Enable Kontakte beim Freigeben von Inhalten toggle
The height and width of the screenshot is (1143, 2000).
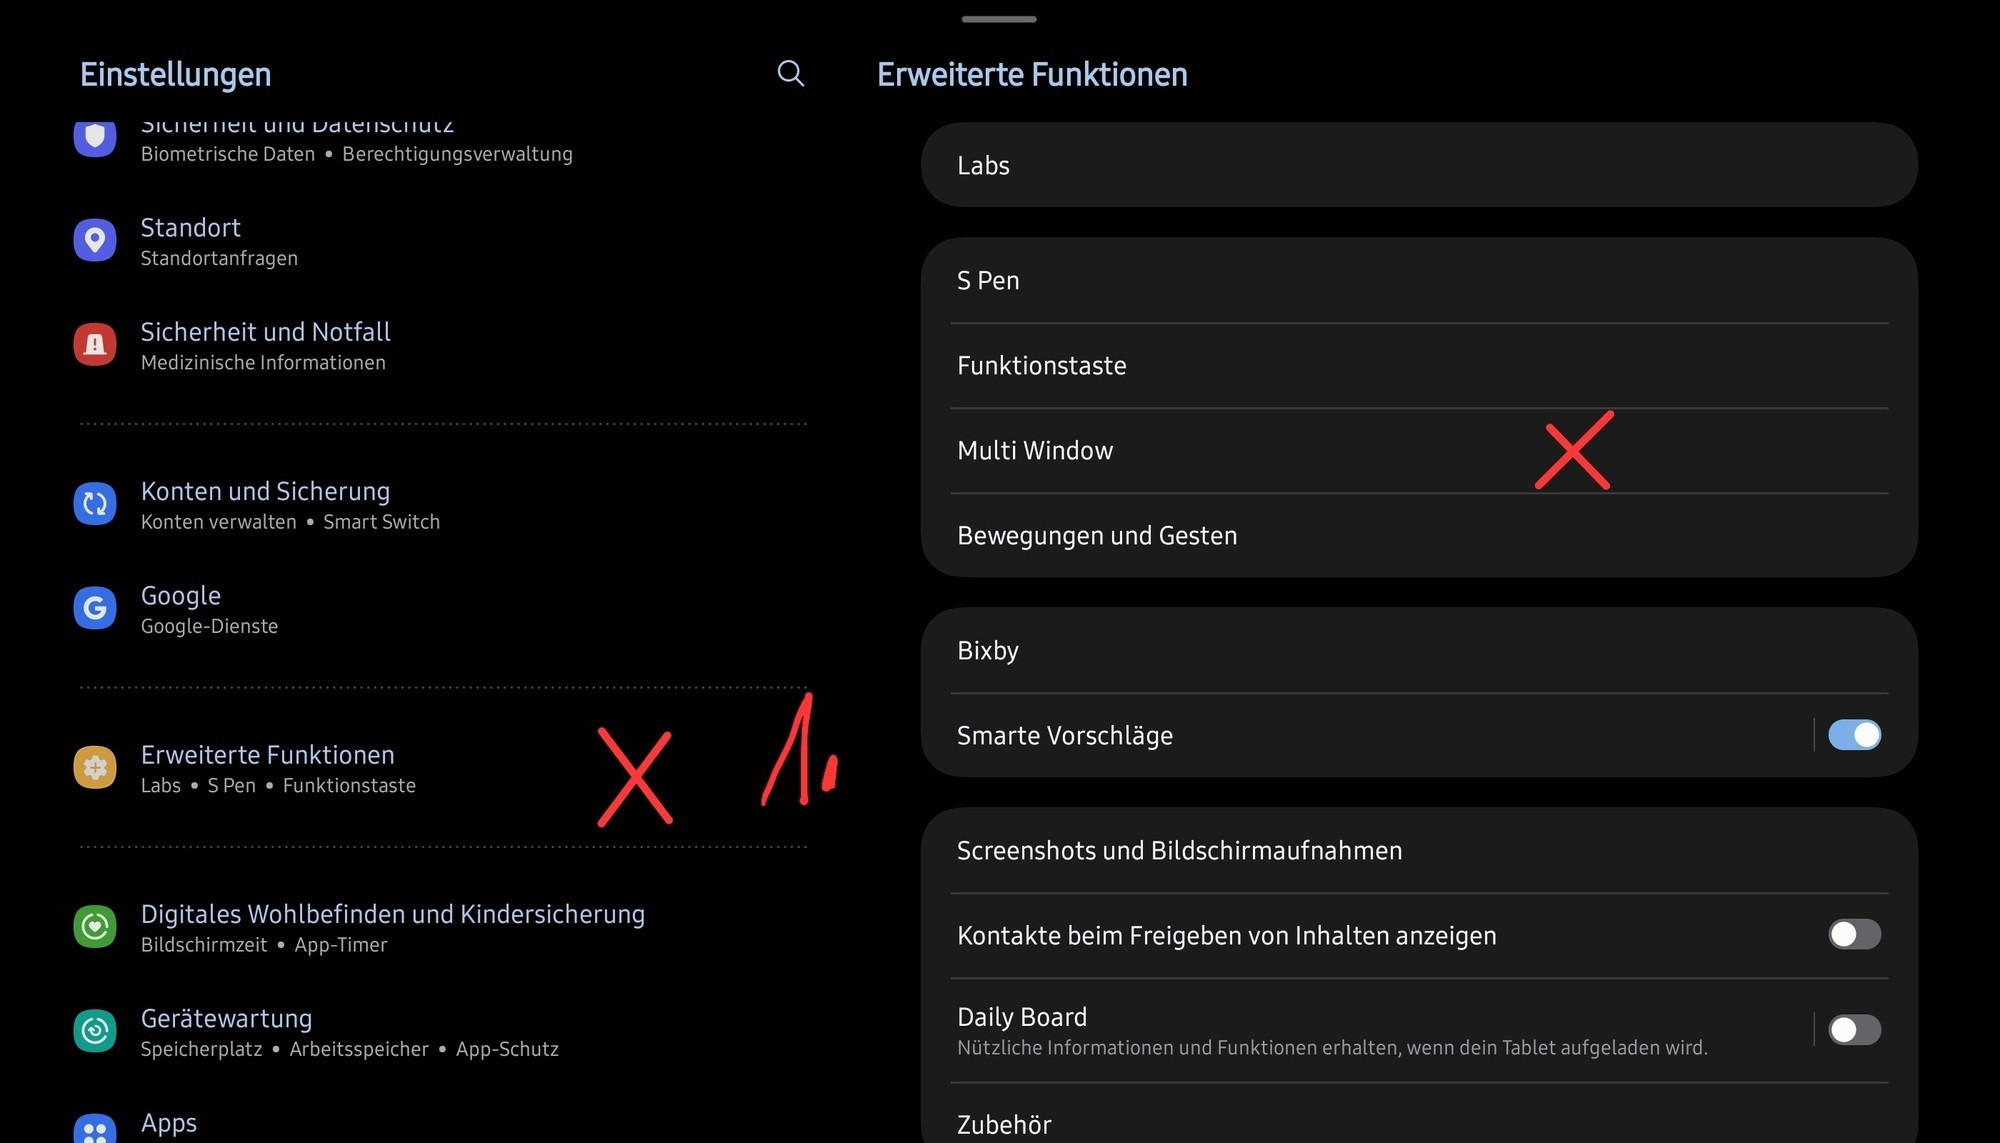tap(1854, 934)
